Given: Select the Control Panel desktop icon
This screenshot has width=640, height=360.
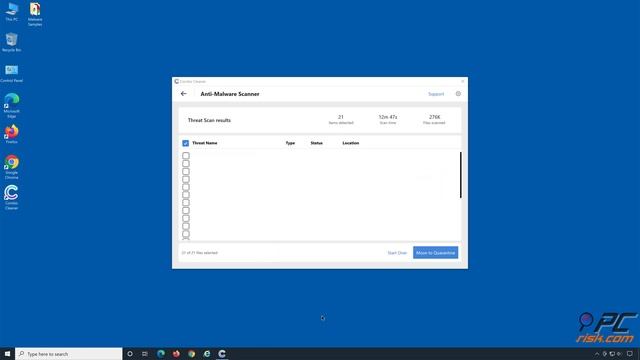Looking at the screenshot, I should [11, 73].
